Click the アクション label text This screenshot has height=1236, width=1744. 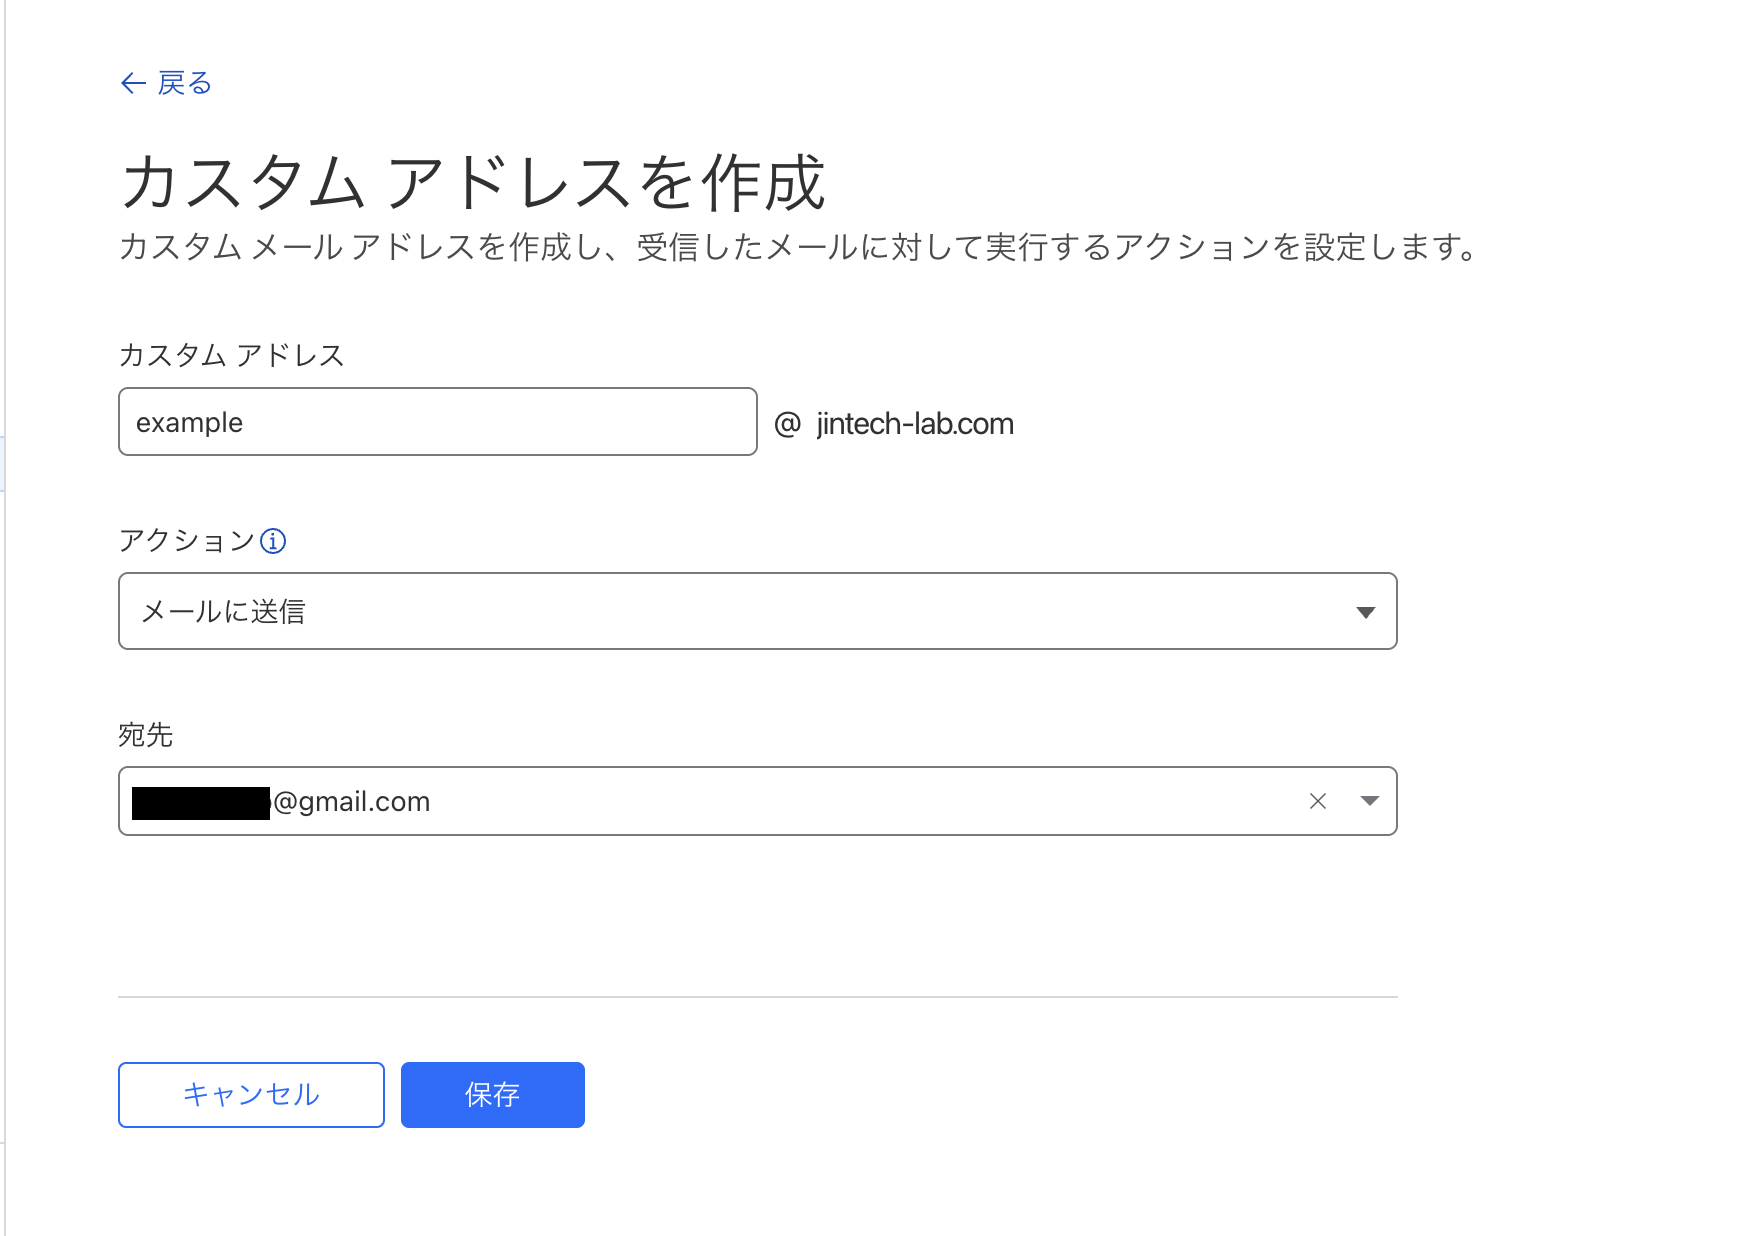pos(187,541)
